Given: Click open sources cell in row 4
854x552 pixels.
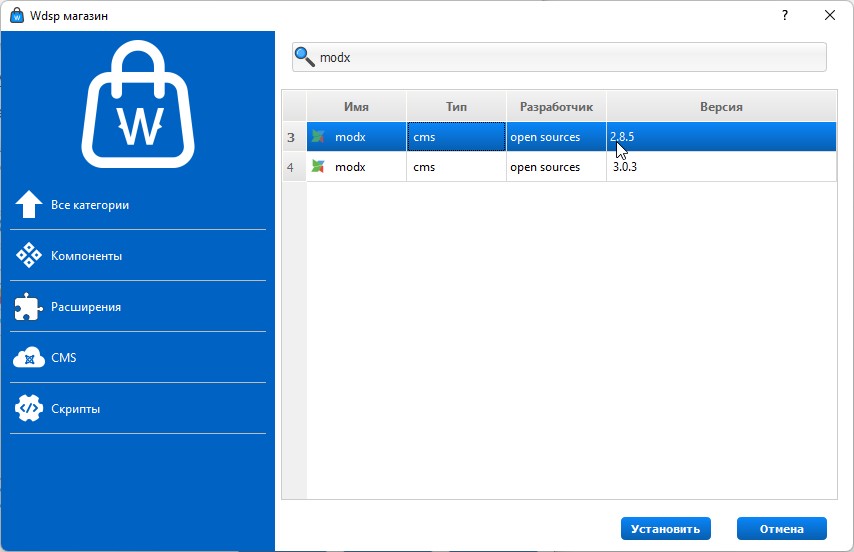Looking at the screenshot, I should click(556, 167).
